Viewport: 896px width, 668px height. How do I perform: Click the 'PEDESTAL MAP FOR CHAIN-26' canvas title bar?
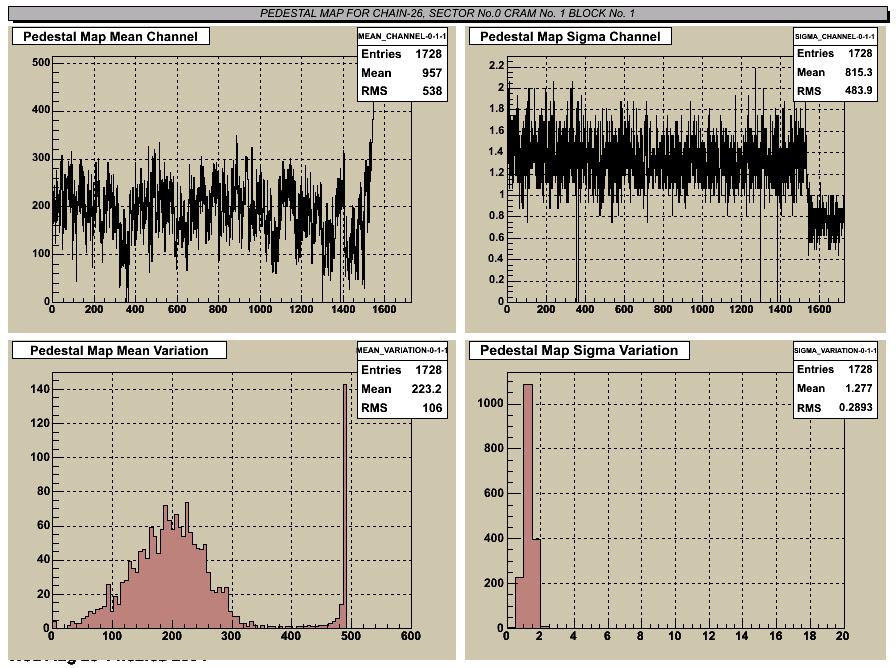click(x=447, y=13)
